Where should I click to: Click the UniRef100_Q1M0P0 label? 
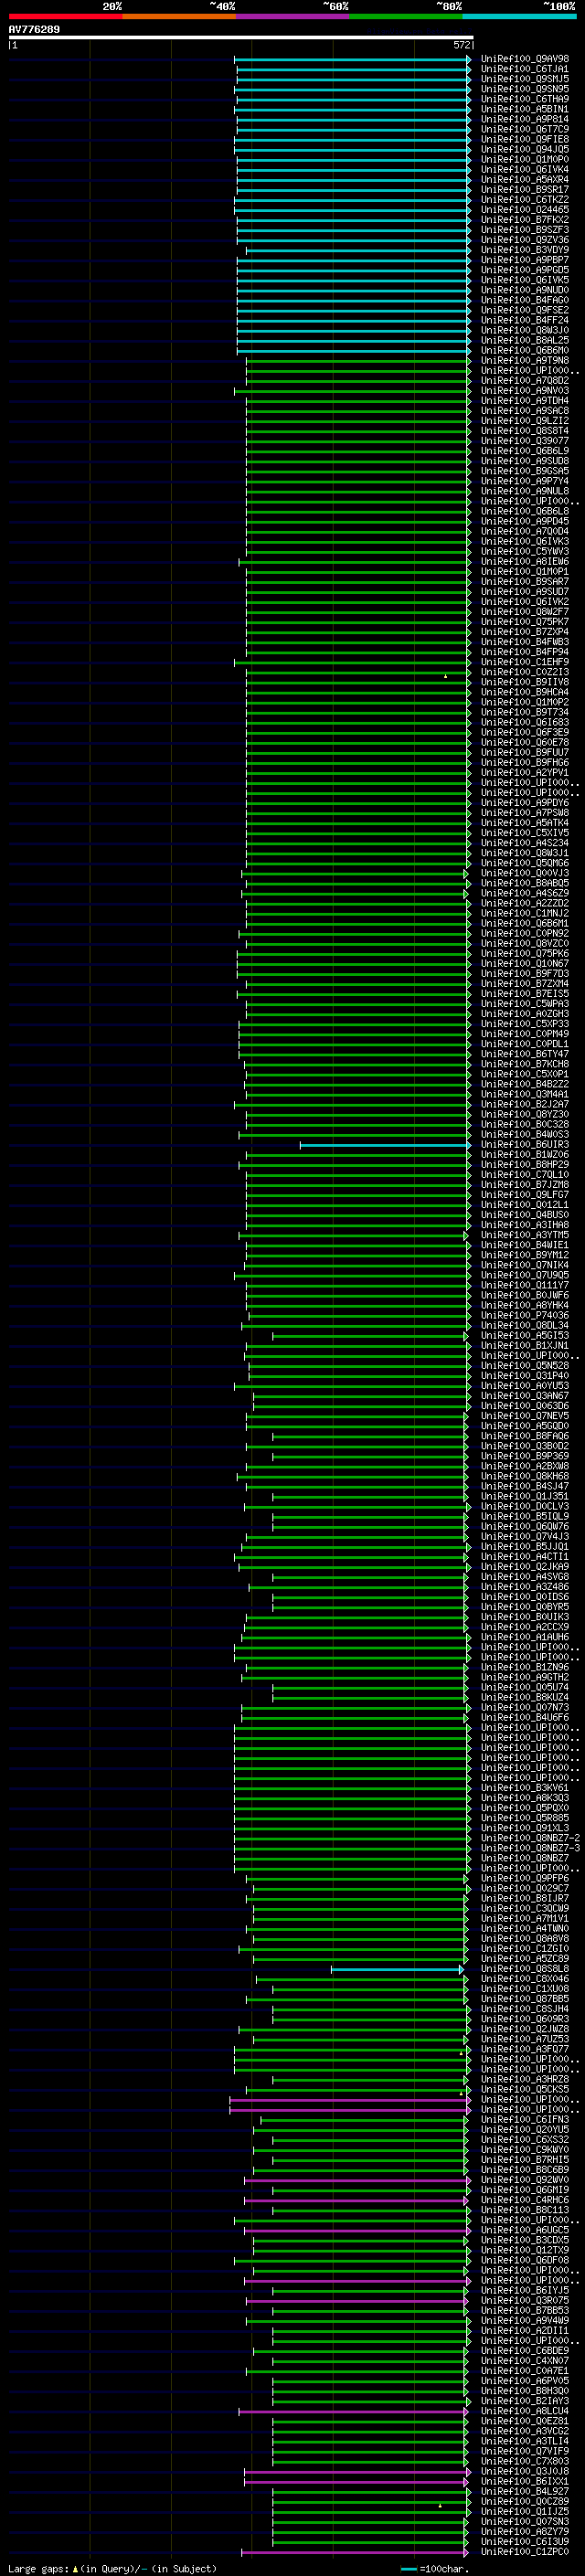(x=525, y=160)
